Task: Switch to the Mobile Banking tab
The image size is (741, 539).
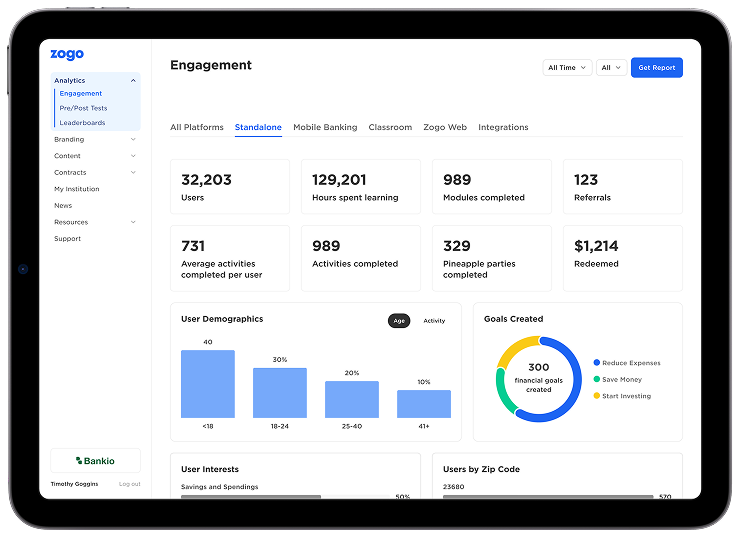Action: (325, 128)
